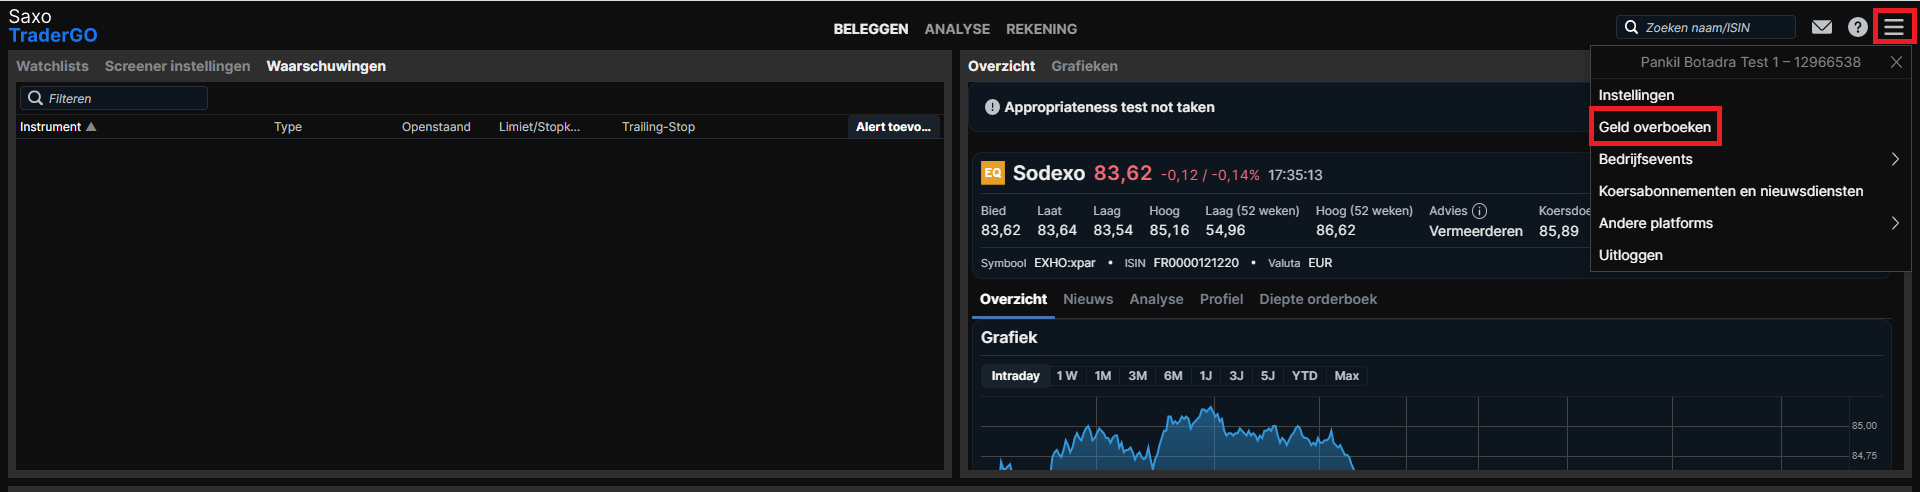This screenshot has width=1920, height=492.
Task: Click the Filteren input field
Action: coord(114,98)
